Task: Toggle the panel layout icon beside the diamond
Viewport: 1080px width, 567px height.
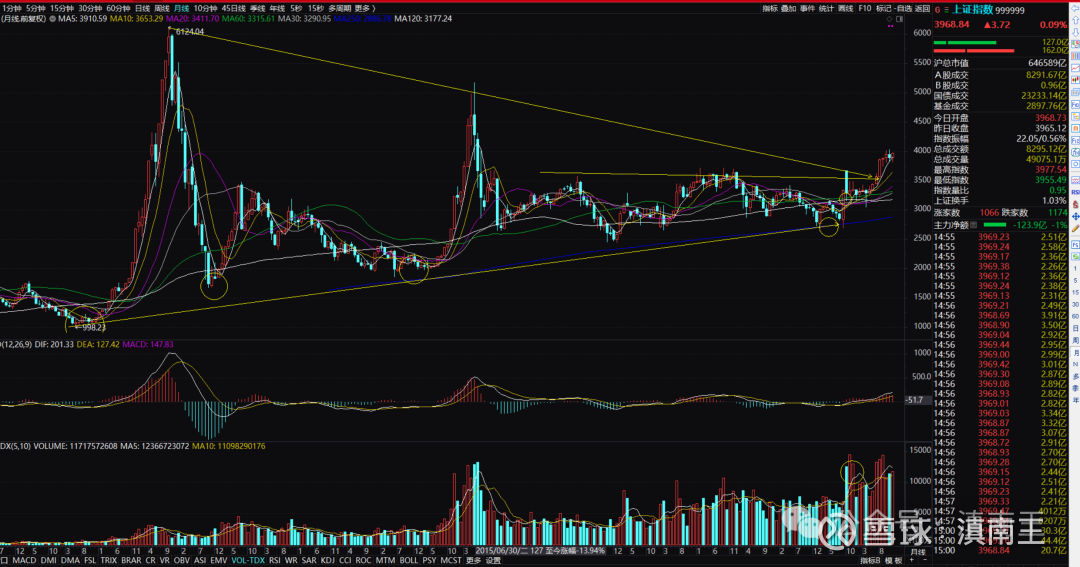Action: (900, 19)
